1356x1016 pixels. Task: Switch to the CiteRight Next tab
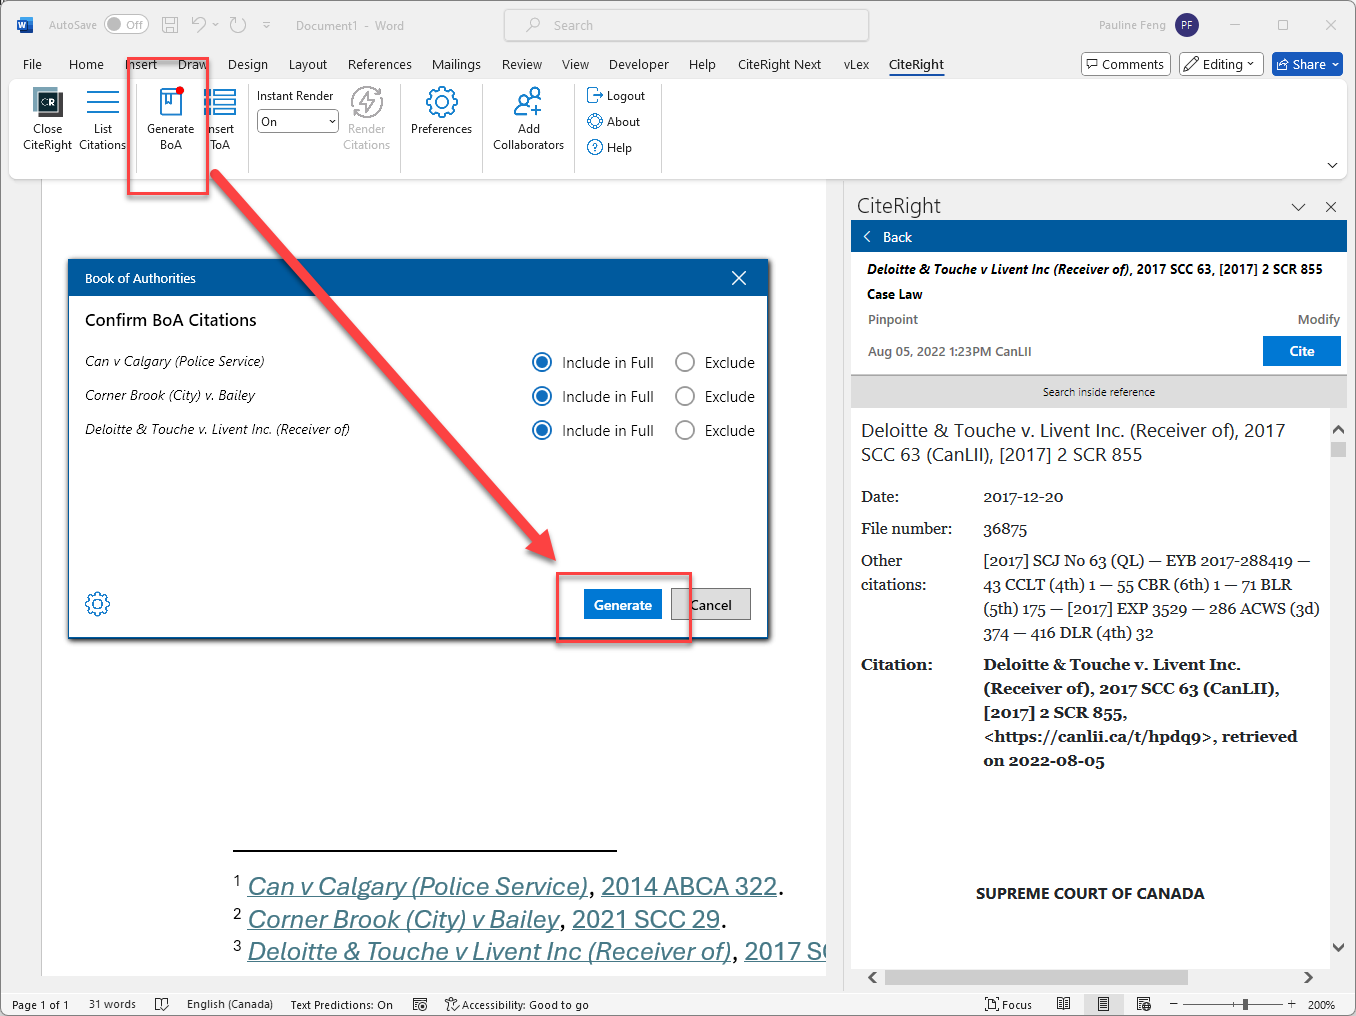point(779,64)
